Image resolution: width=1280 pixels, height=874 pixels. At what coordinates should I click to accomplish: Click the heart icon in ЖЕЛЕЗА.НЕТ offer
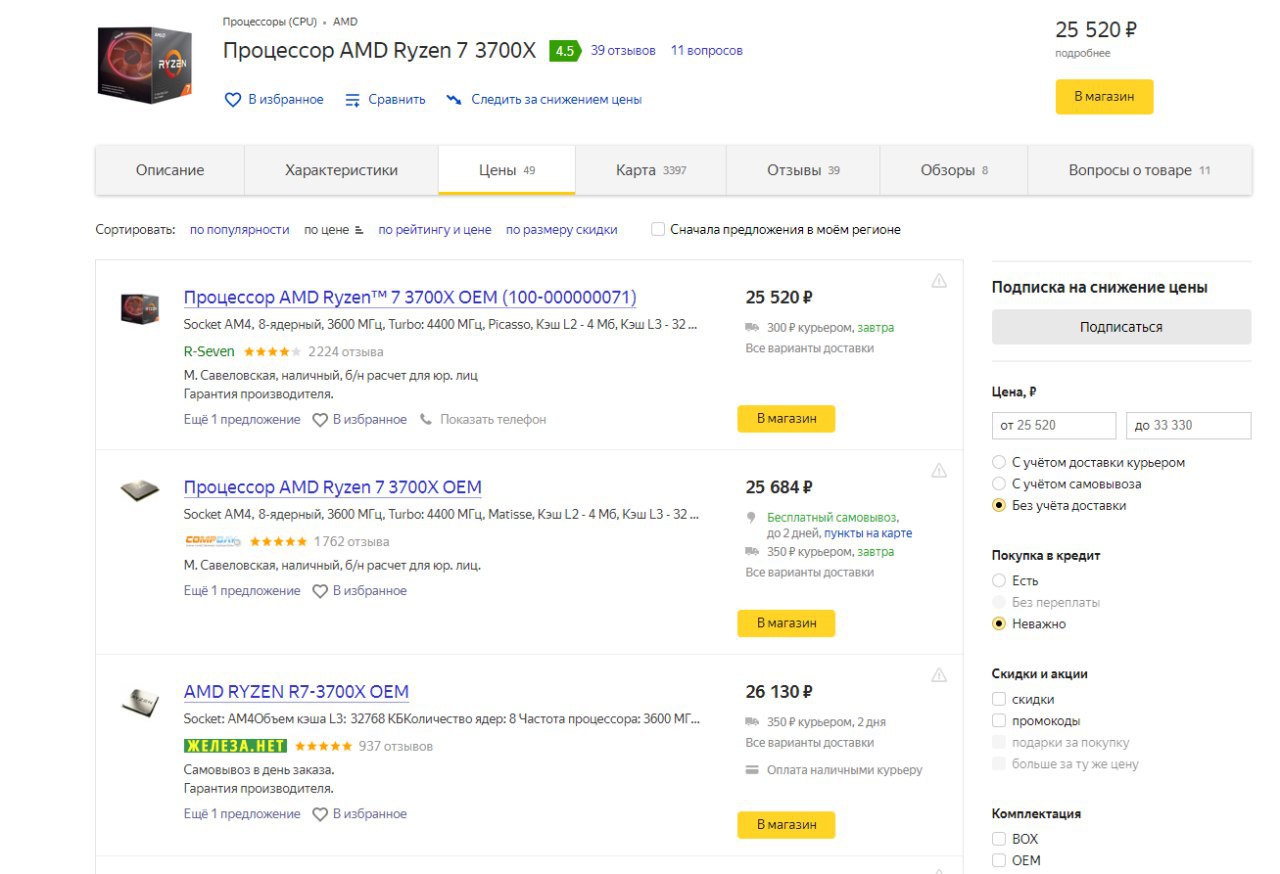(320, 814)
